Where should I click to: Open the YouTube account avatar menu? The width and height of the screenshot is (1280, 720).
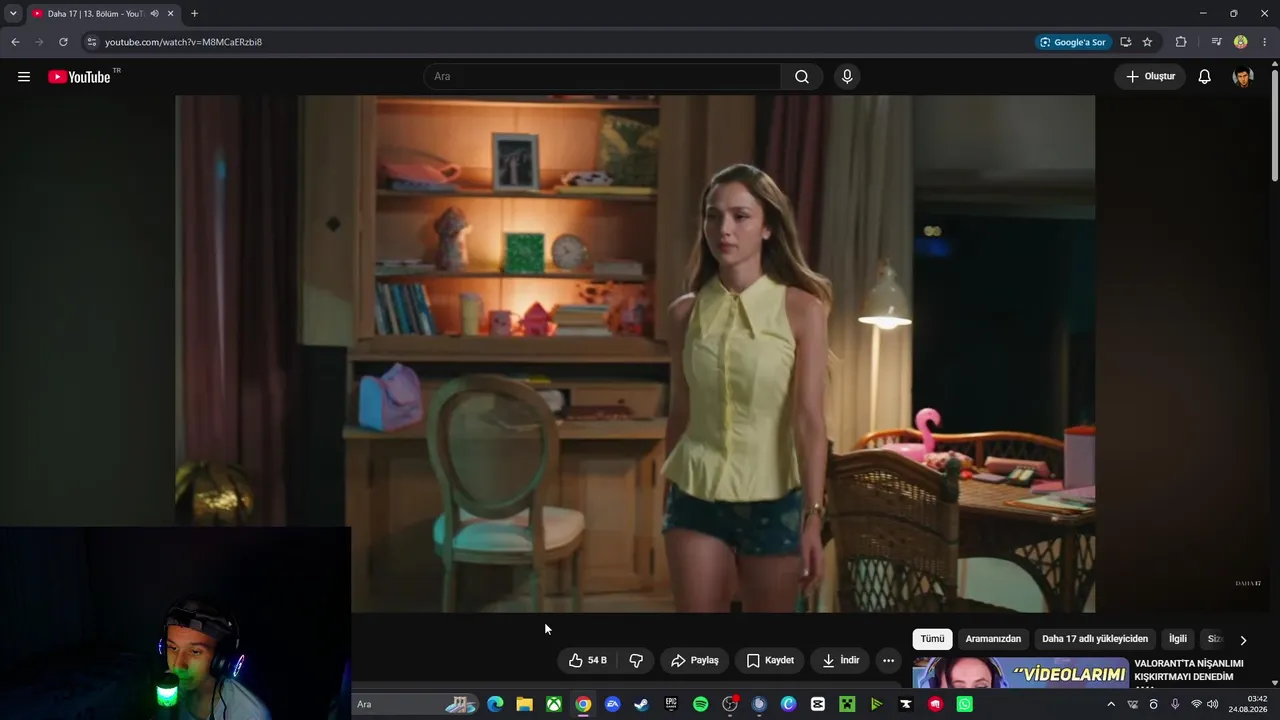(x=1243, y=77)
